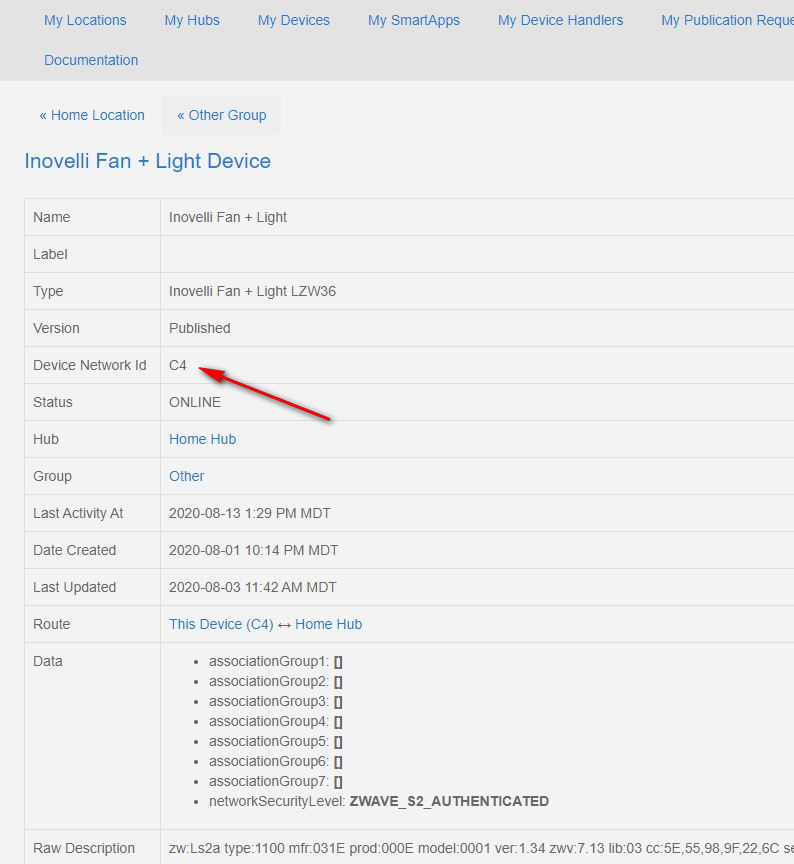The width and height of the screenshot is (794, 864).
Task: Click the 'Data' row label
Action: [x=47, y=661]
